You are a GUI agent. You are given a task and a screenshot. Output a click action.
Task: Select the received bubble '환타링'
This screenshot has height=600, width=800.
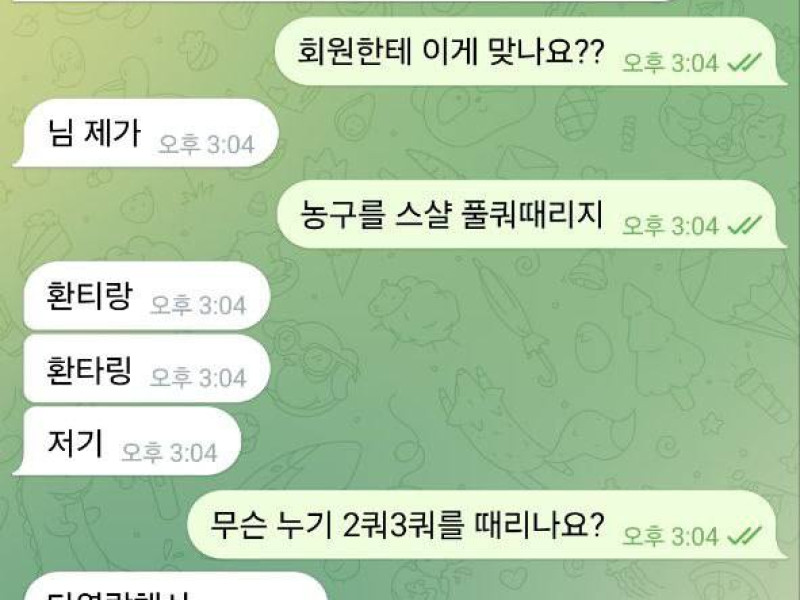click(x=146, y=368)
